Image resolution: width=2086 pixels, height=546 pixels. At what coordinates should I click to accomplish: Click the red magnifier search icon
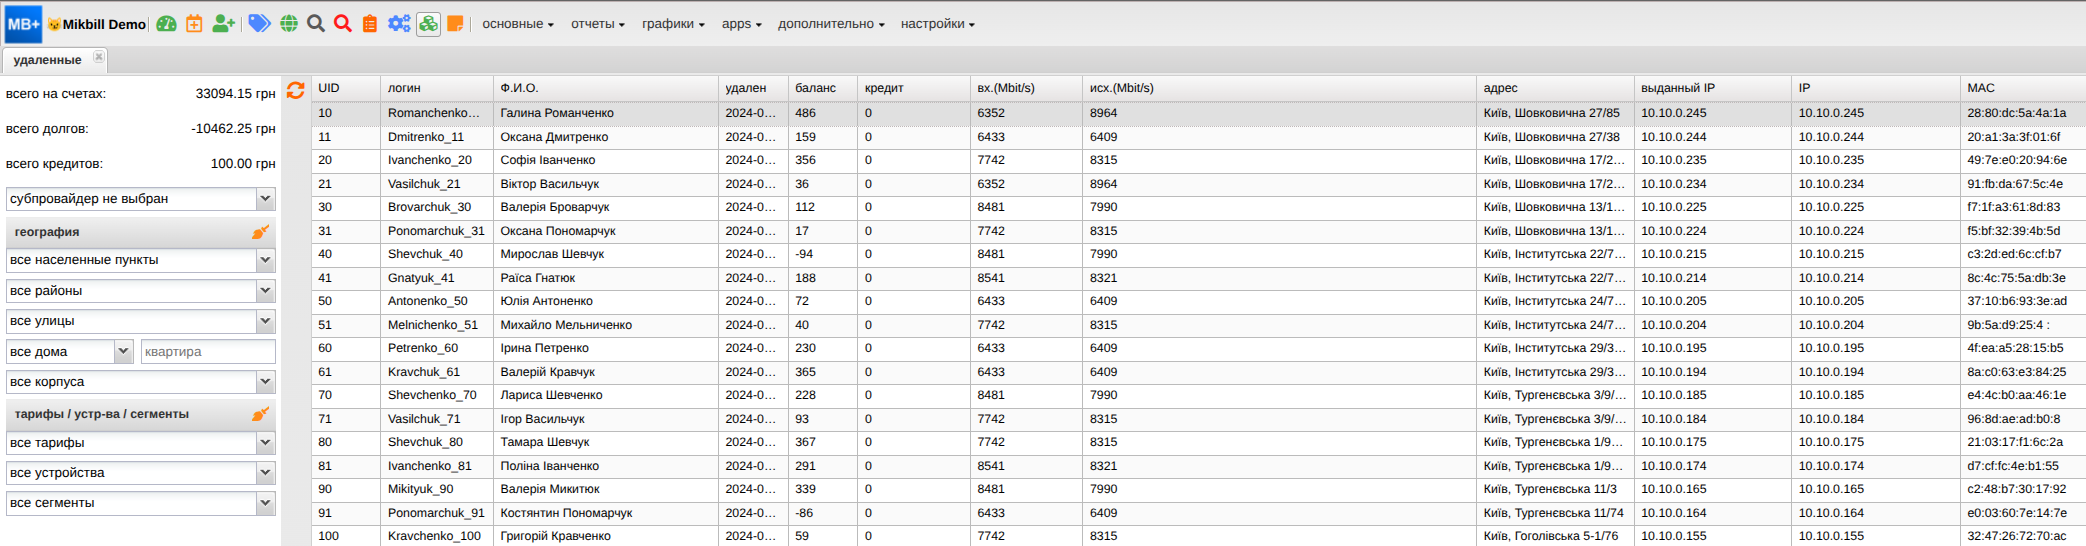click(343, 24)
